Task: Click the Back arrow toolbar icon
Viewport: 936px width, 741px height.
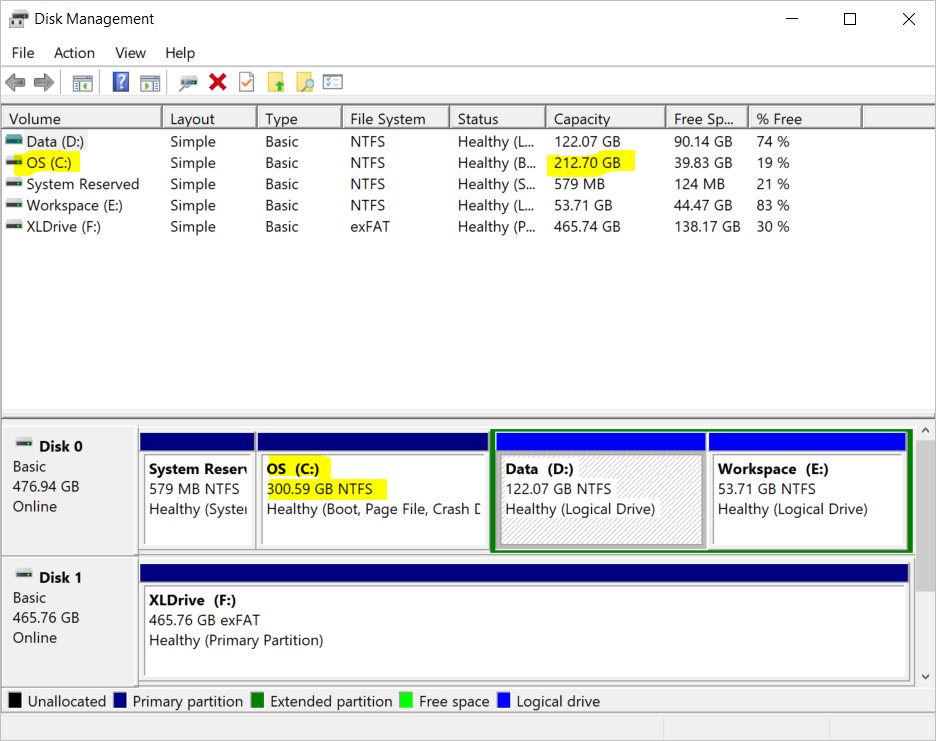Action: pos(16,82)
